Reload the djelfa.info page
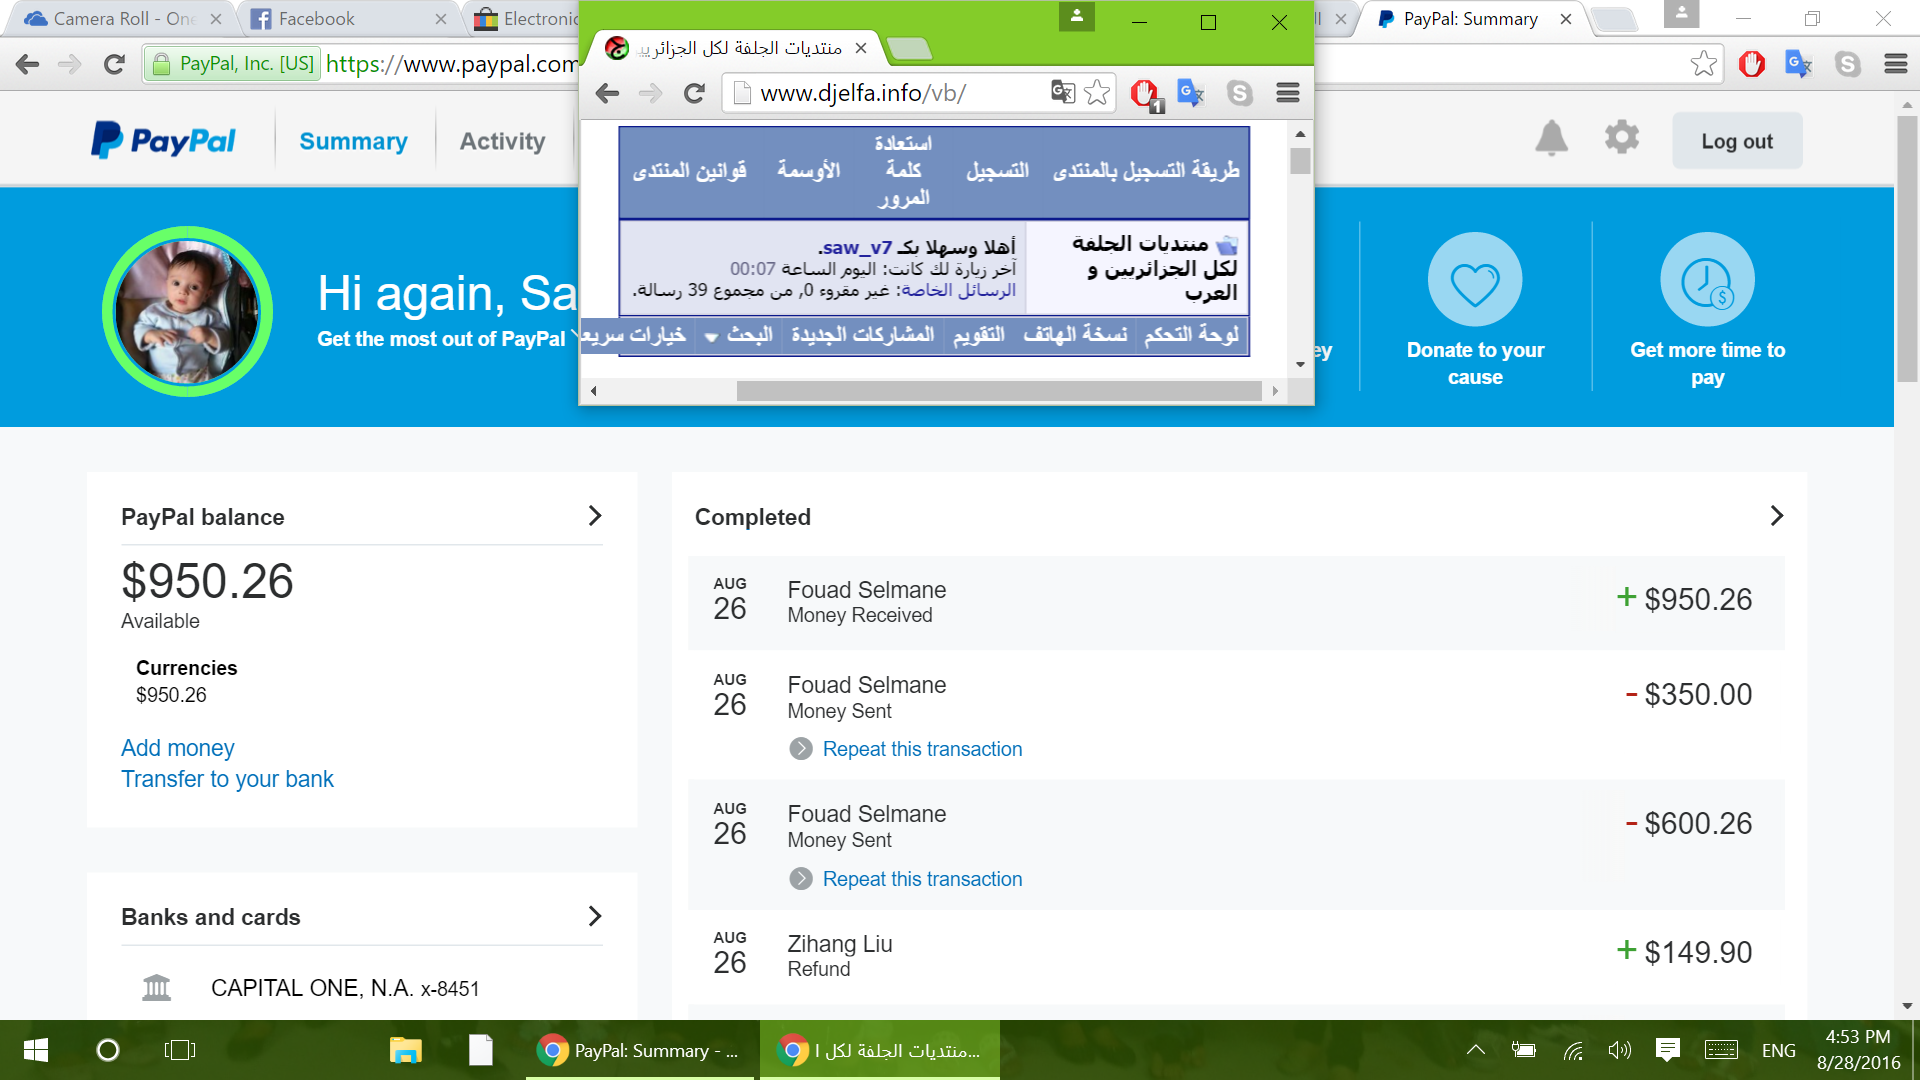 [x=694, y=93]
